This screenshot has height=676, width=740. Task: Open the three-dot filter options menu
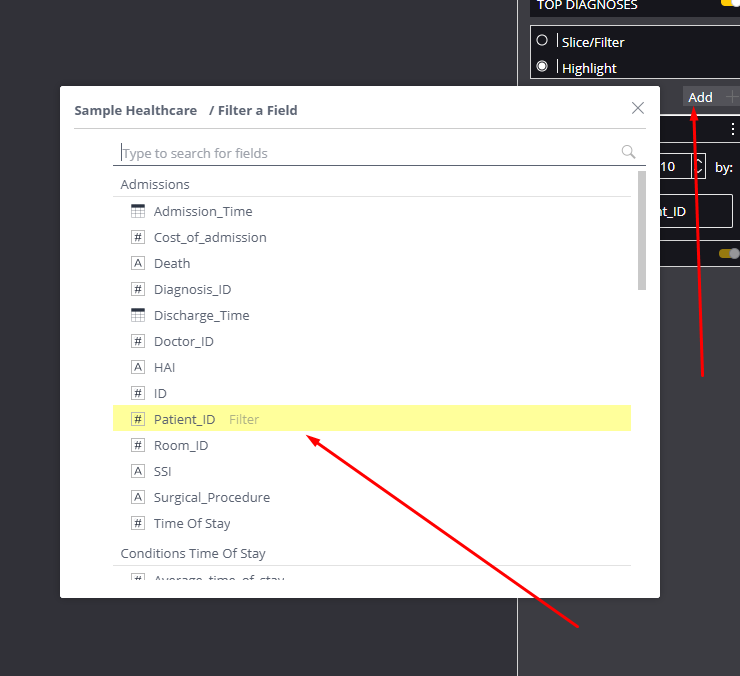point(733,130)
